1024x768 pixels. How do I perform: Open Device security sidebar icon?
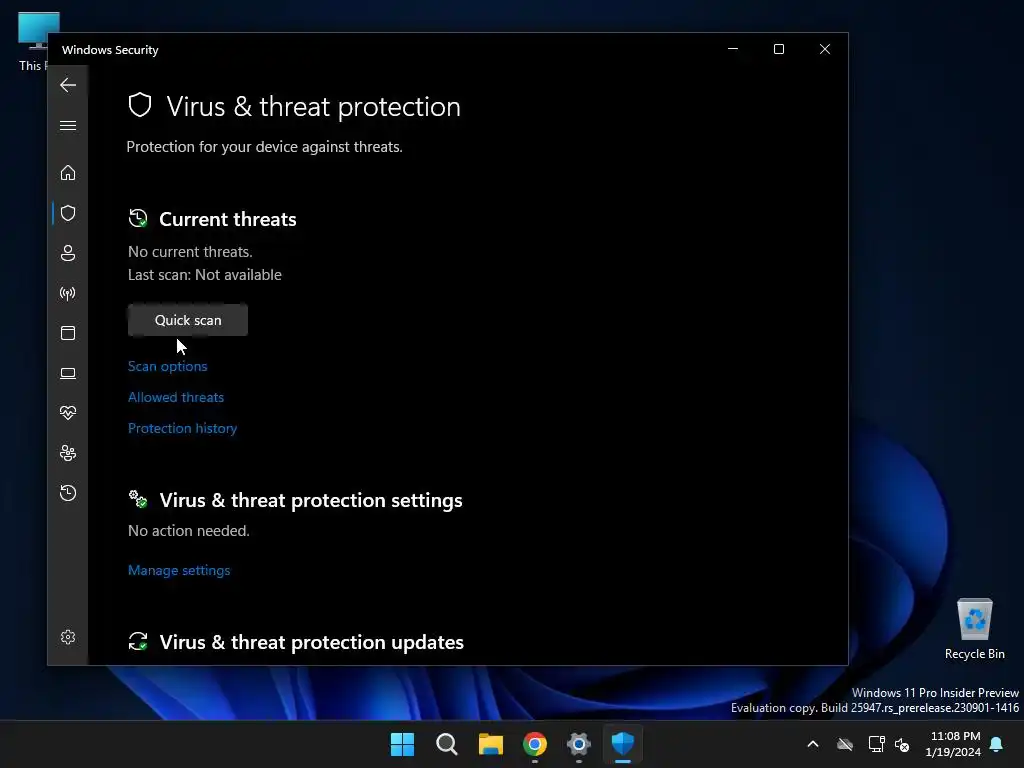68,373
